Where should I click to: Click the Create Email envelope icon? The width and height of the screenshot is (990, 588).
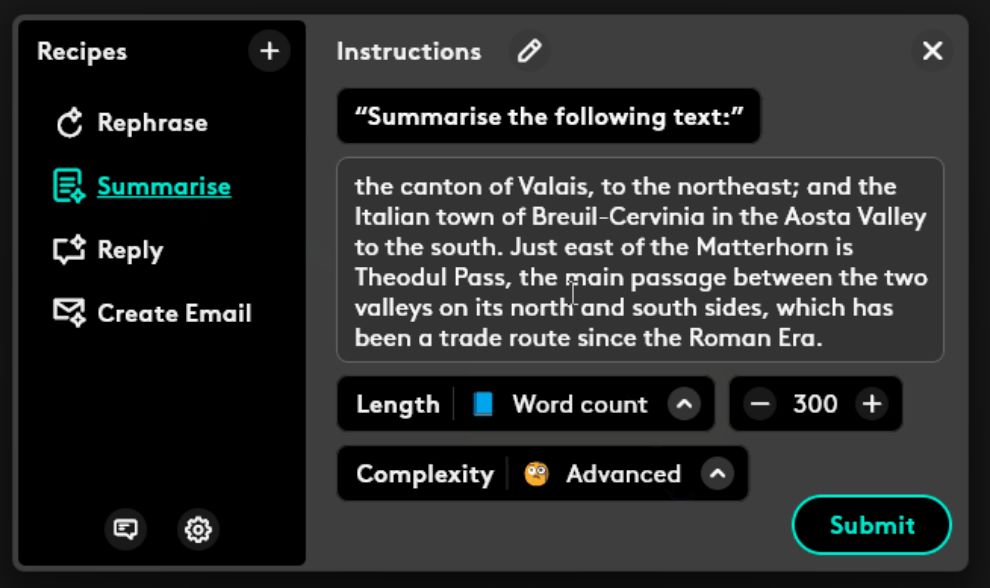click(69, 312)
